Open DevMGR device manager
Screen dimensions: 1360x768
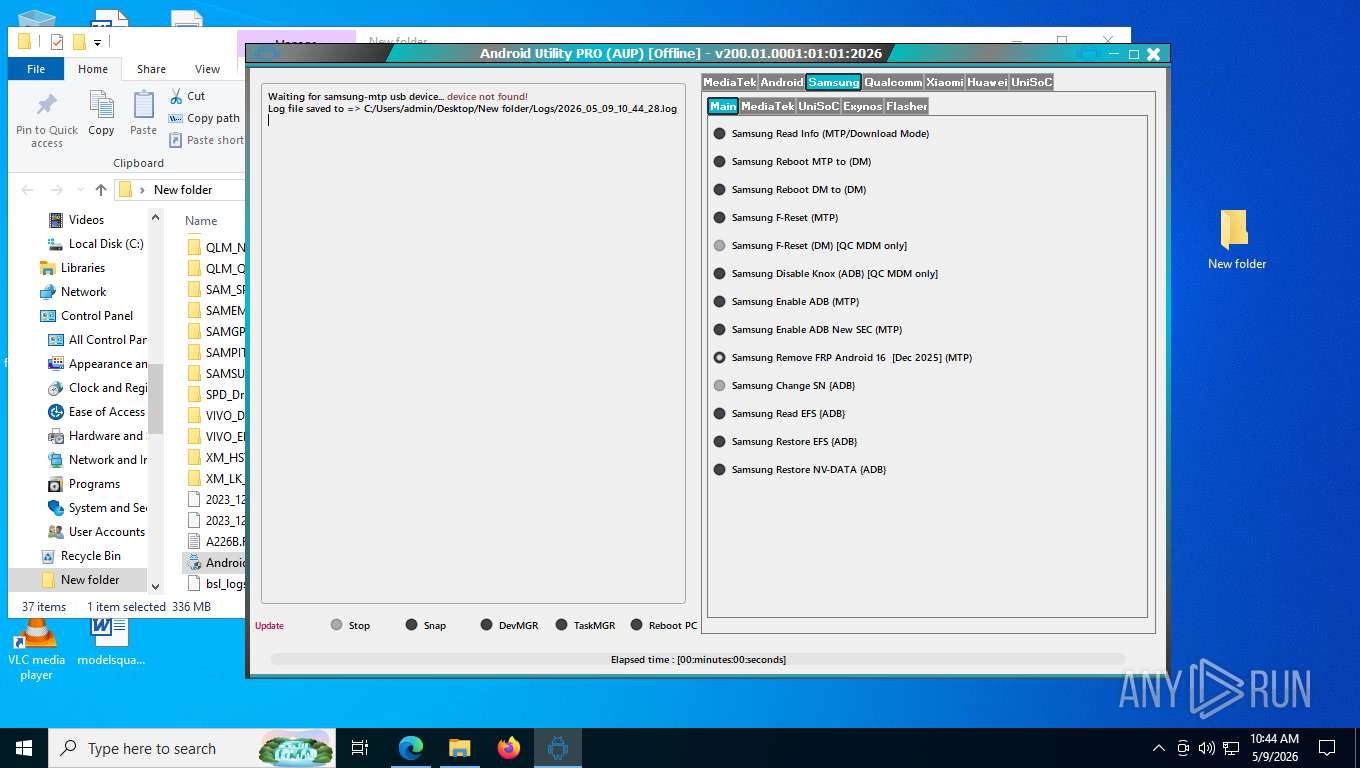(509, 625)
